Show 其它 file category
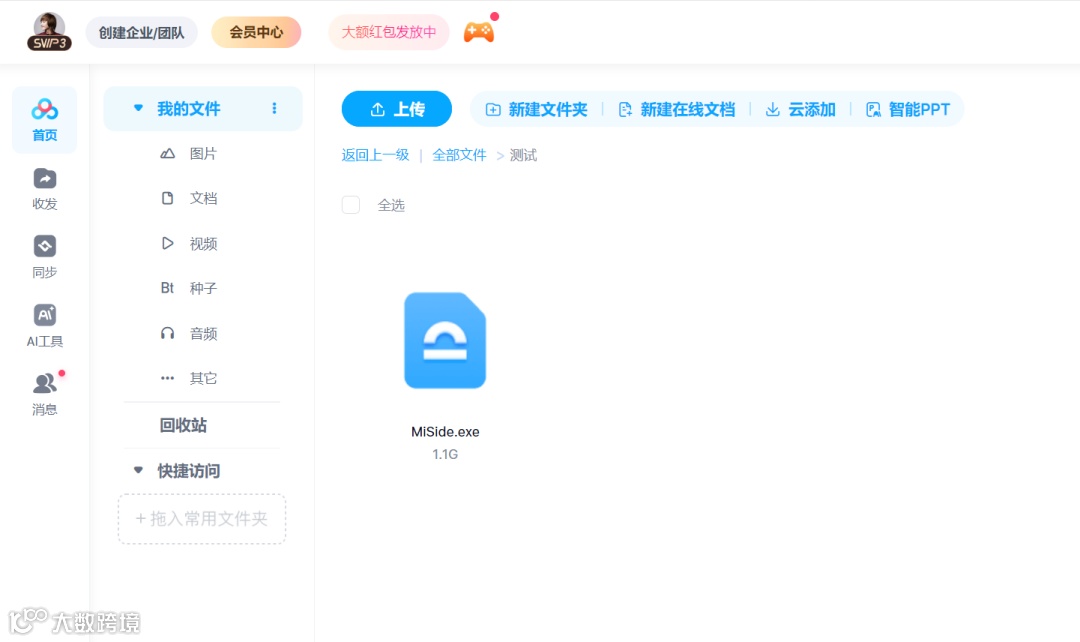 tap(202, 378)
